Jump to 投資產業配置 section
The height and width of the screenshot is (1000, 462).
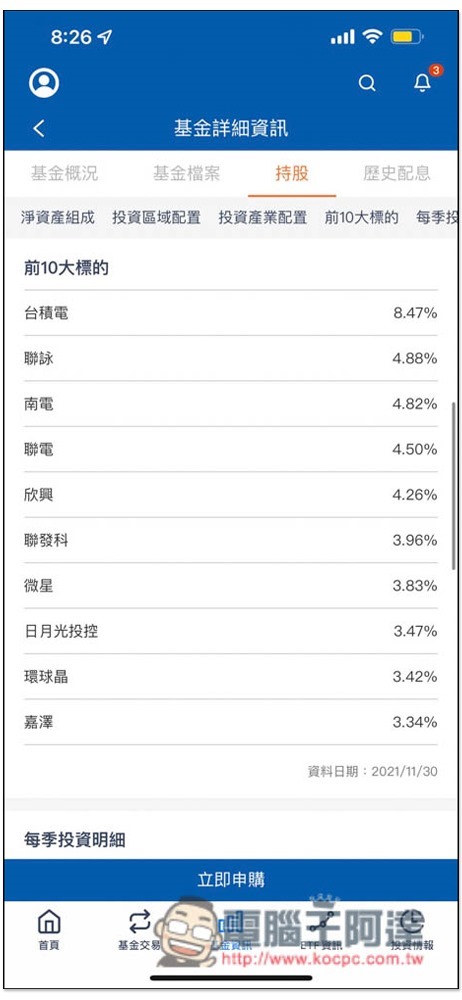click(263, 217)
